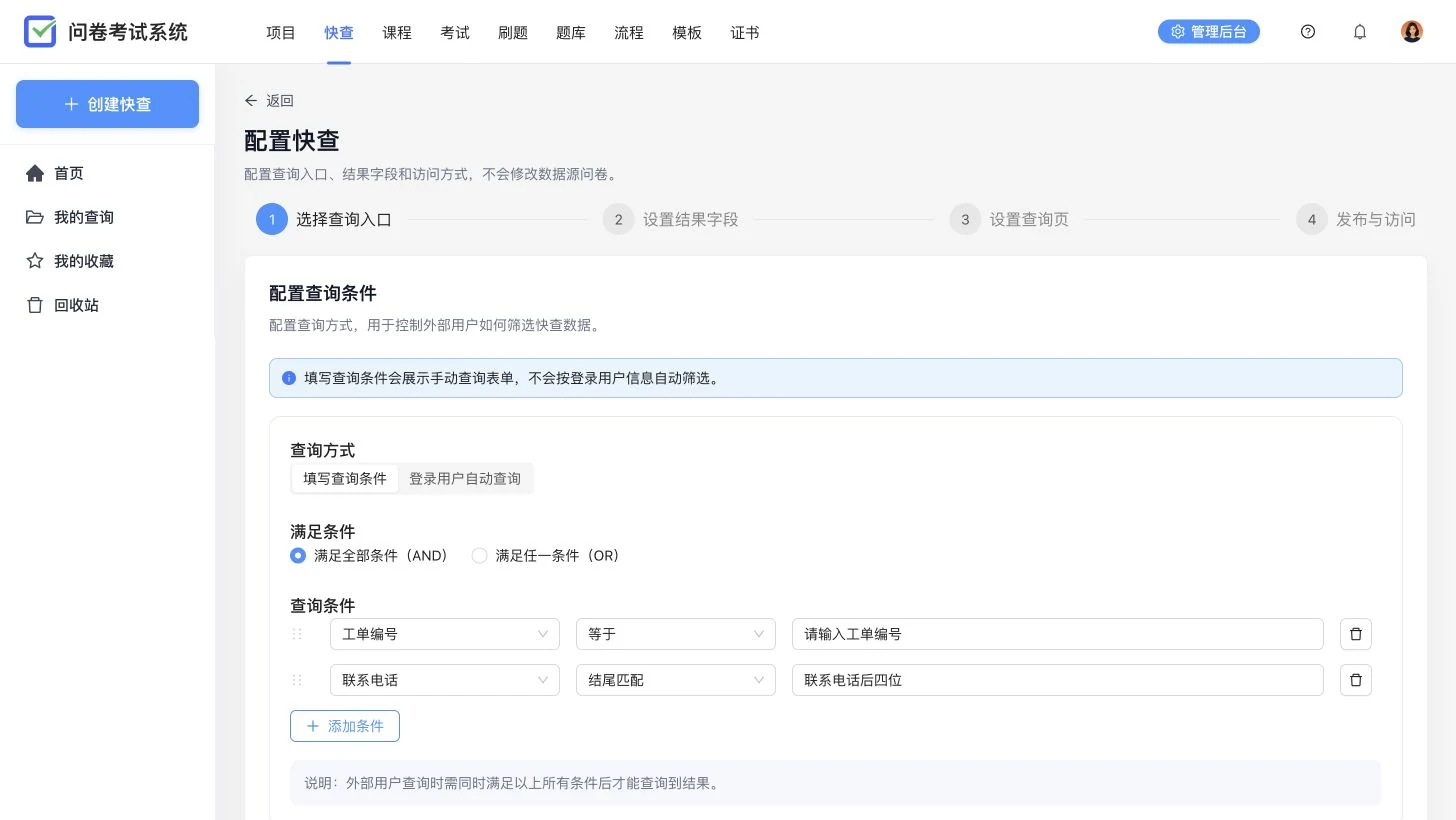1456x820 pixels.
Task: Click the 设置结果字段 step label
Action: click(691, 220)
